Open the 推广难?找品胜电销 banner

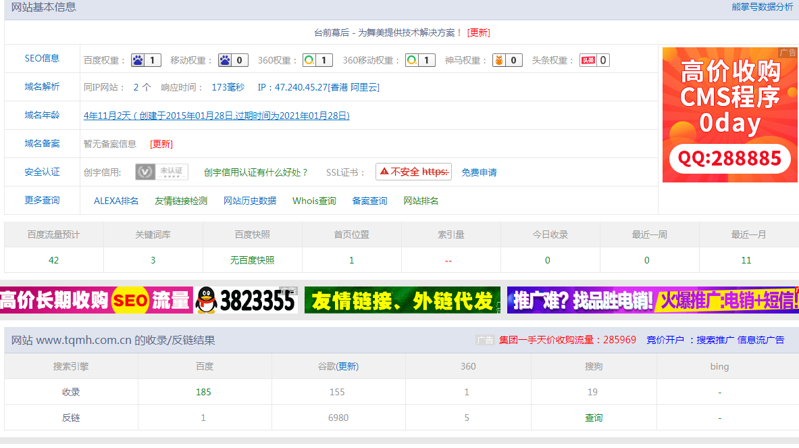(653, 300)
